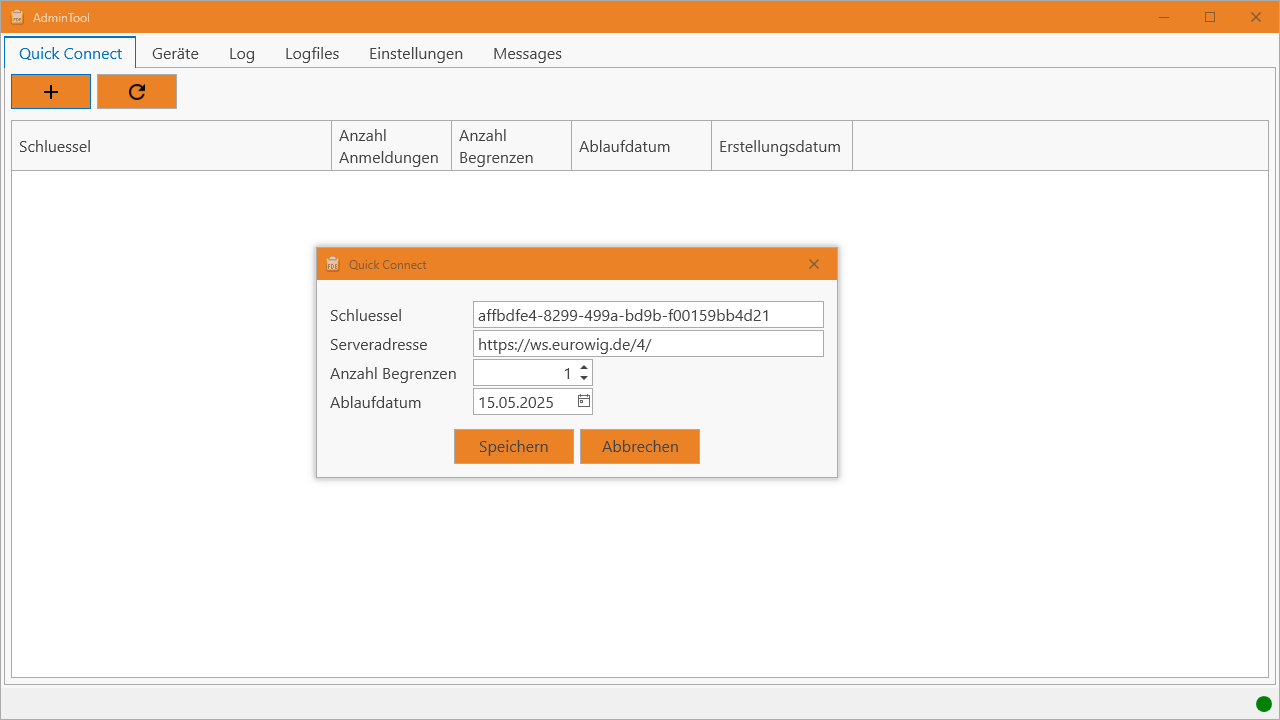This screenshot has height=720, width=1280.
Task: Close the Quick Connect dialog
Action: point(814,264)
